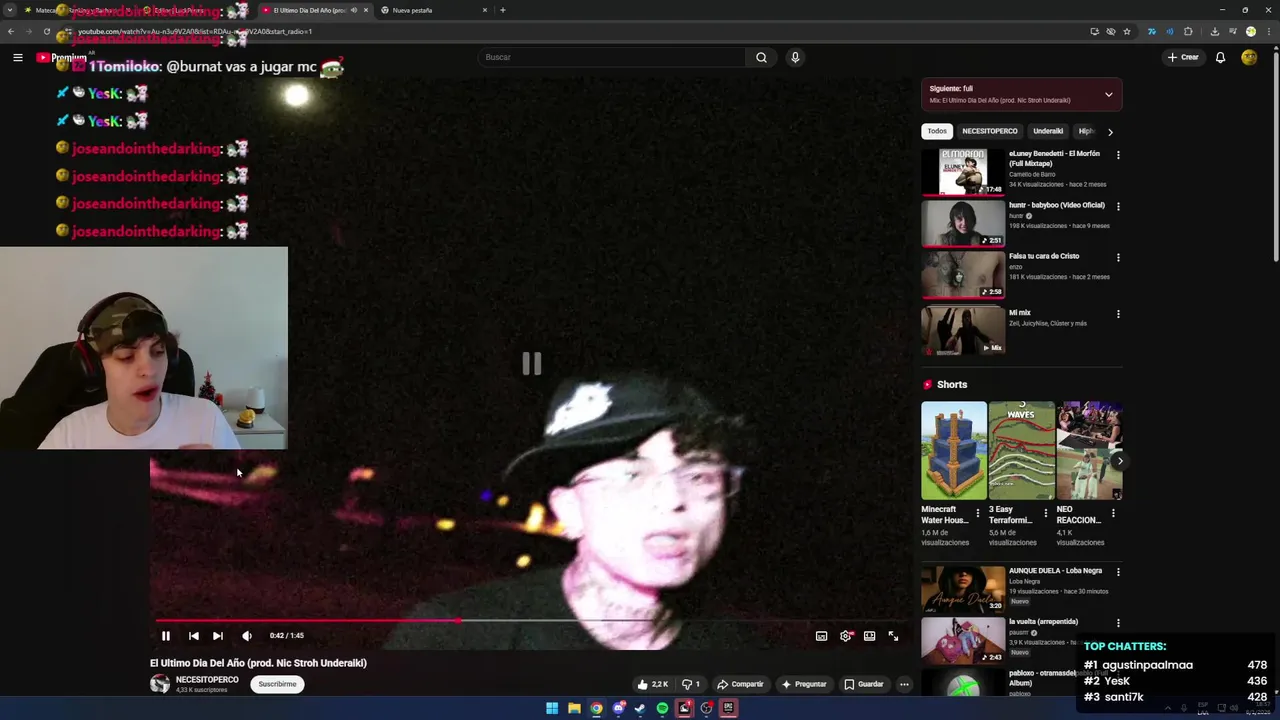Viewport: 1280px width, 720px height.
Task: Click Compartir to share the video
Action: pyautogui.click(x=740, y=684)
